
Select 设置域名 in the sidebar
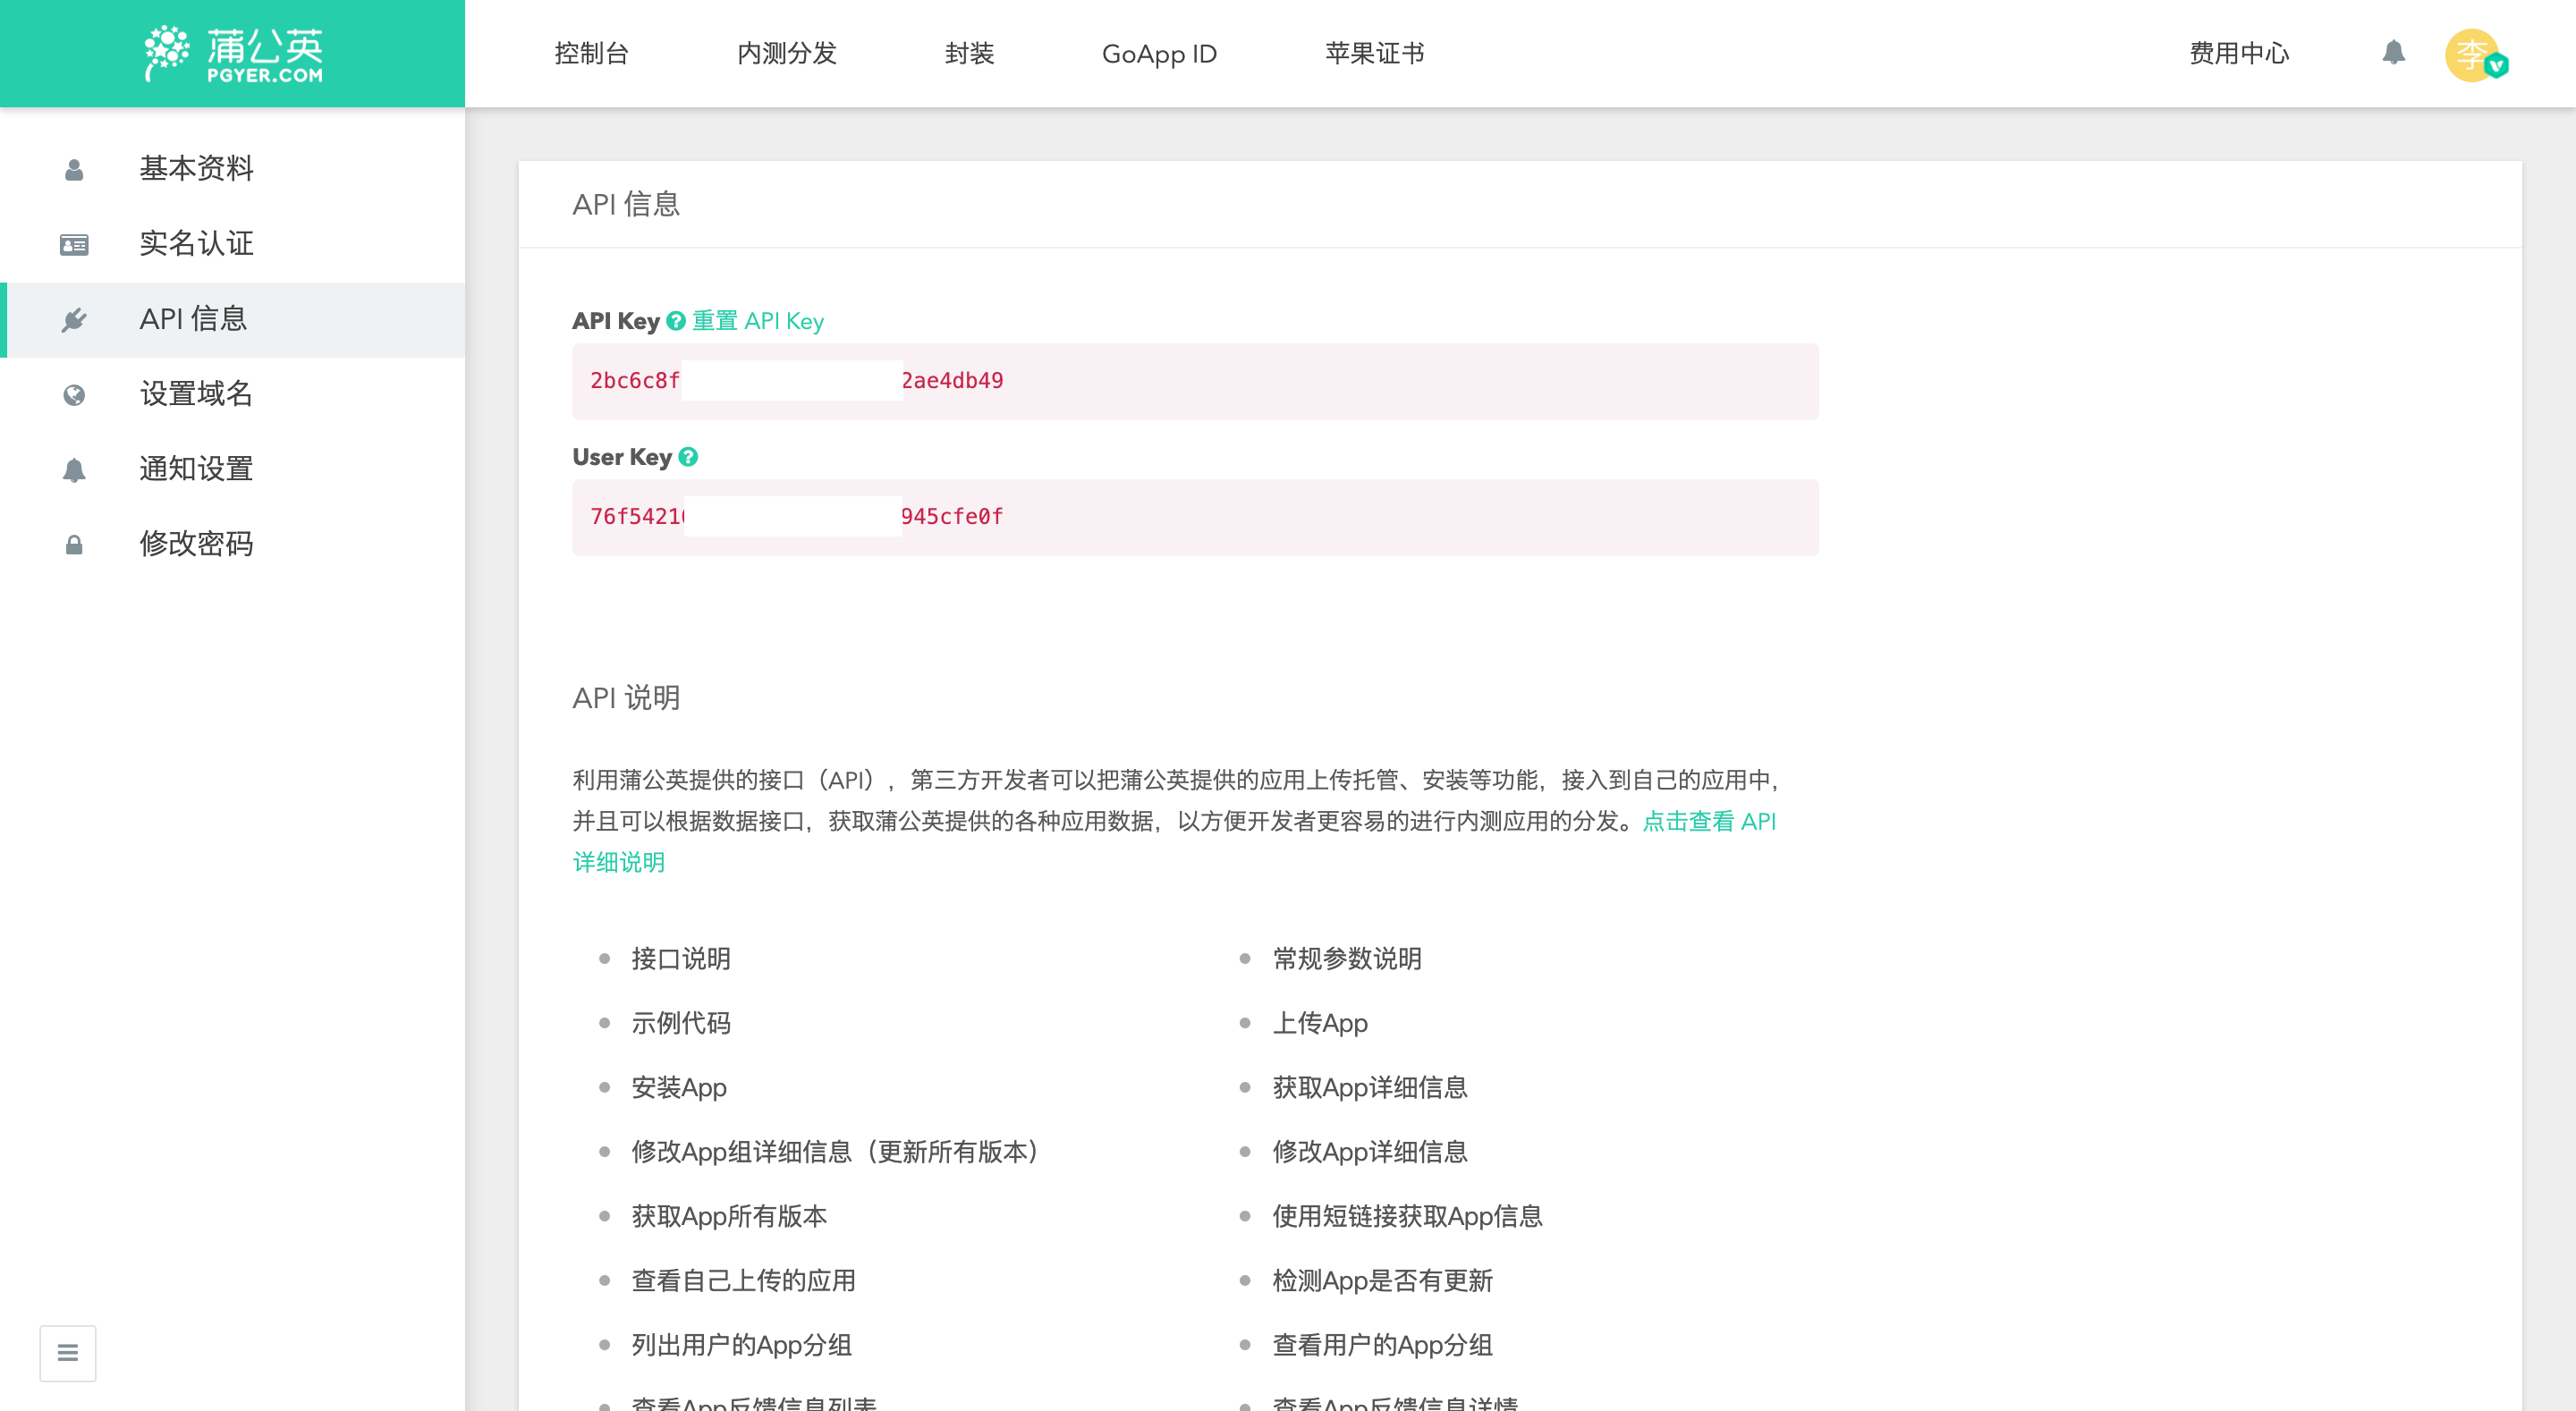coord(232,394)
